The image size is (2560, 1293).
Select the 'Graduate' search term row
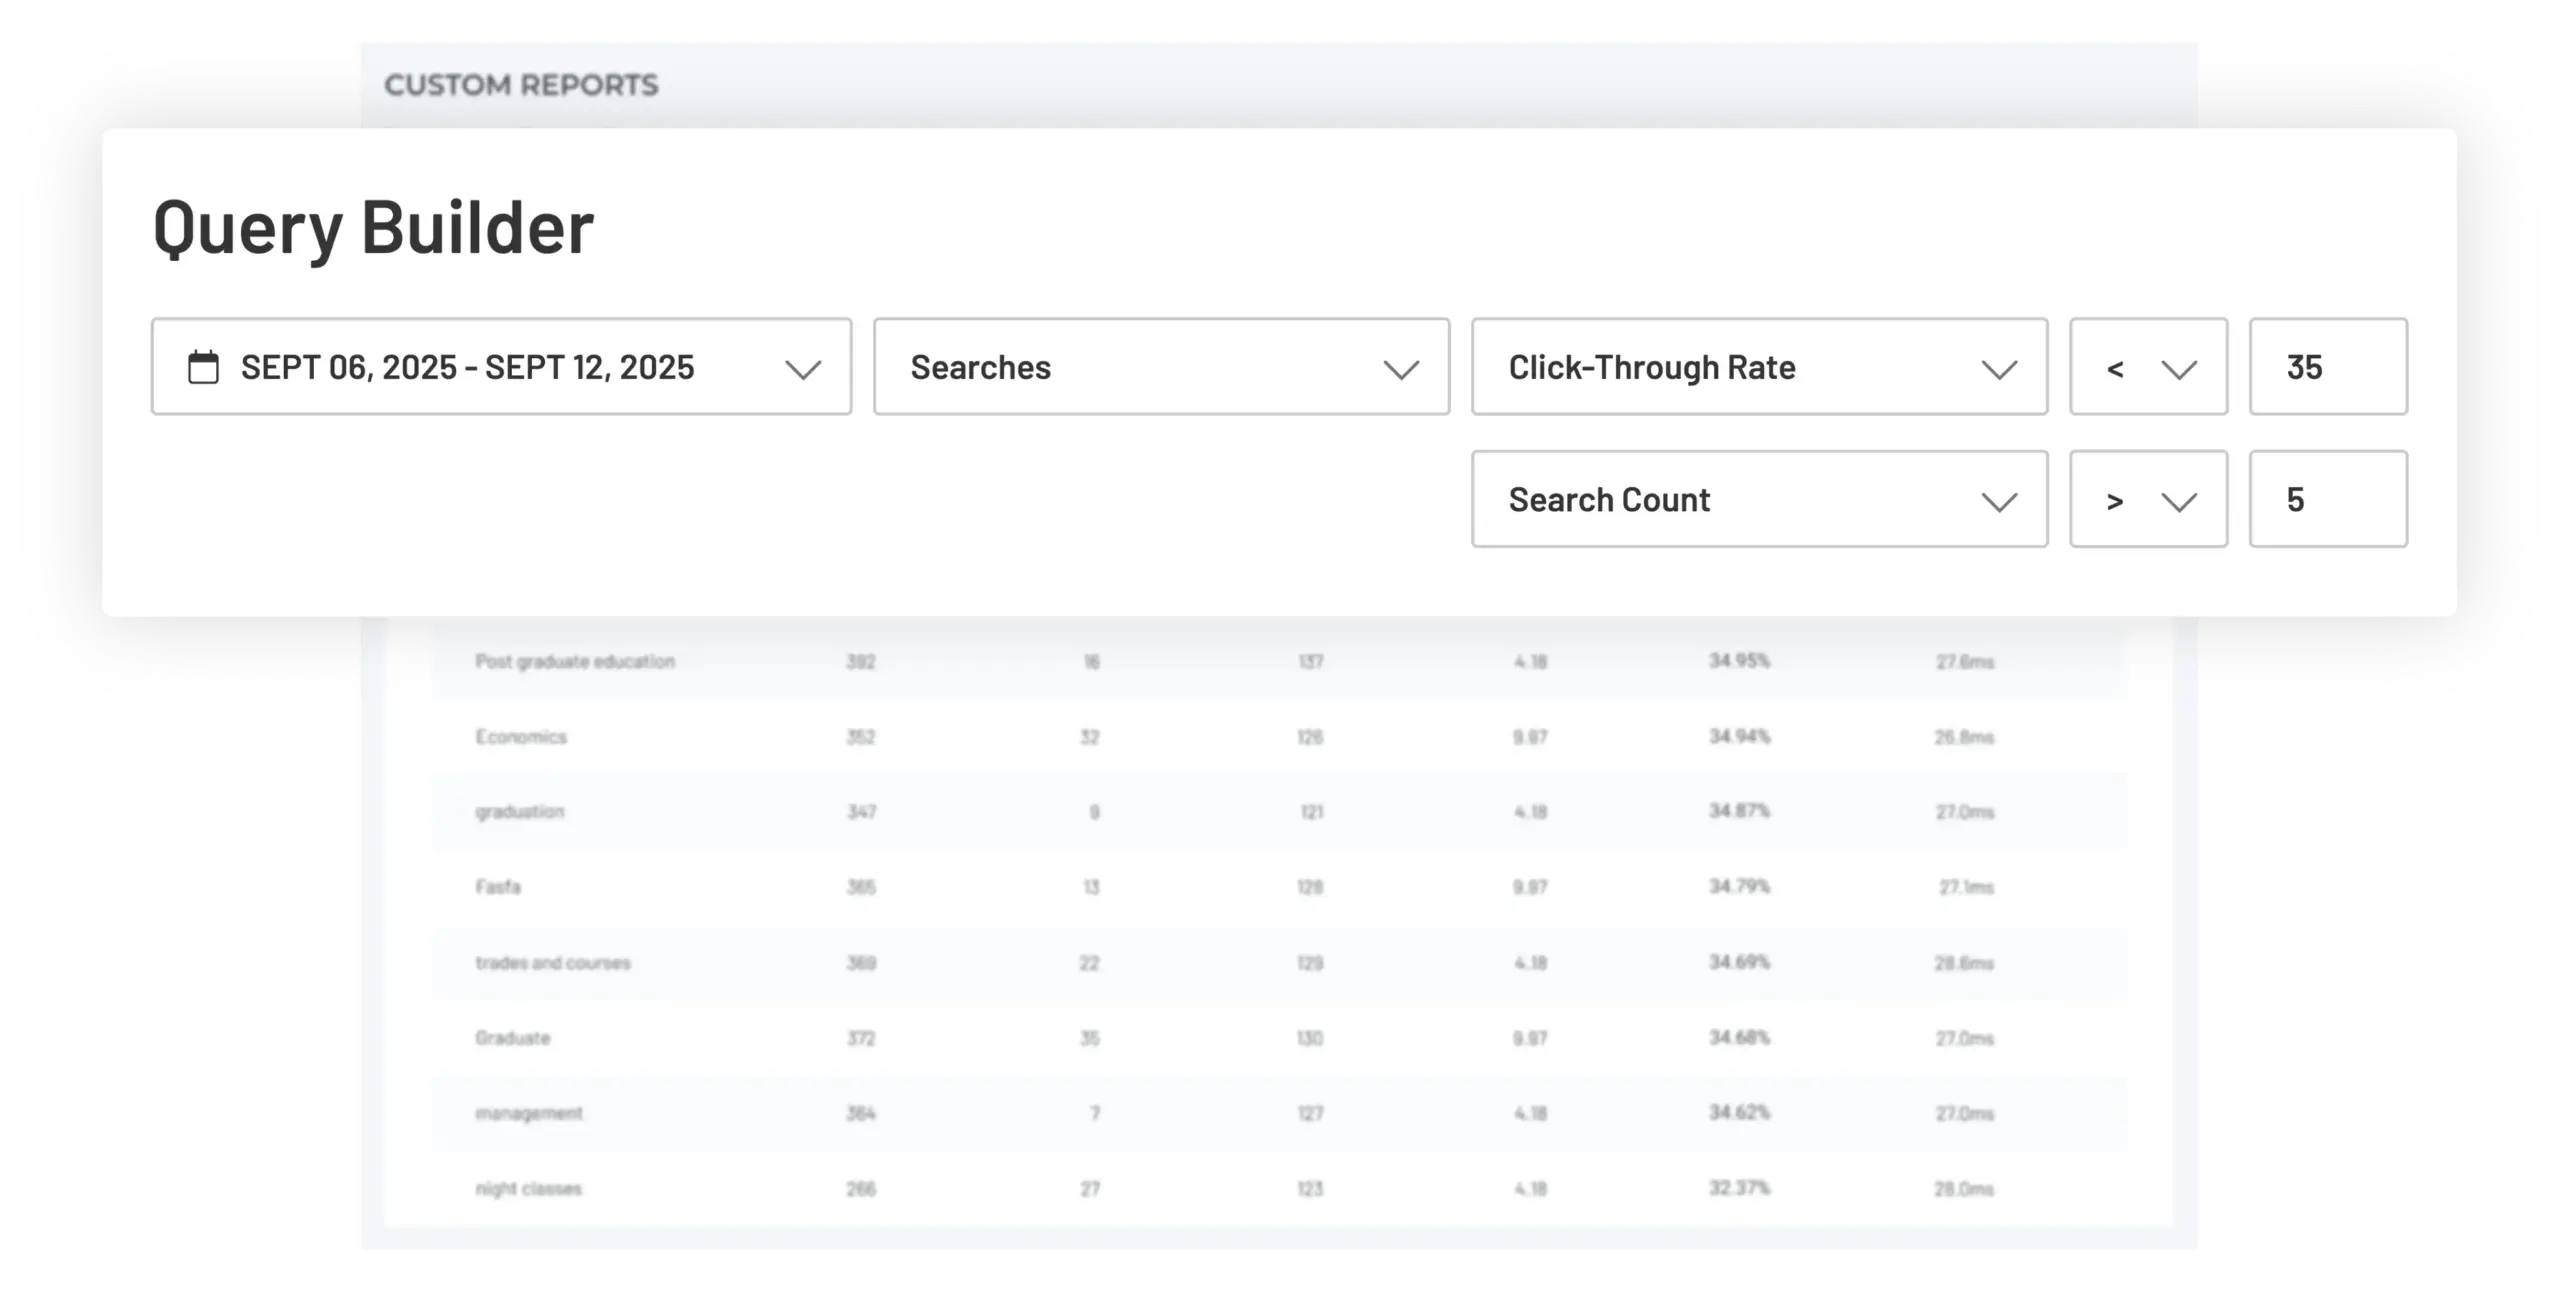coord(511,1038)
